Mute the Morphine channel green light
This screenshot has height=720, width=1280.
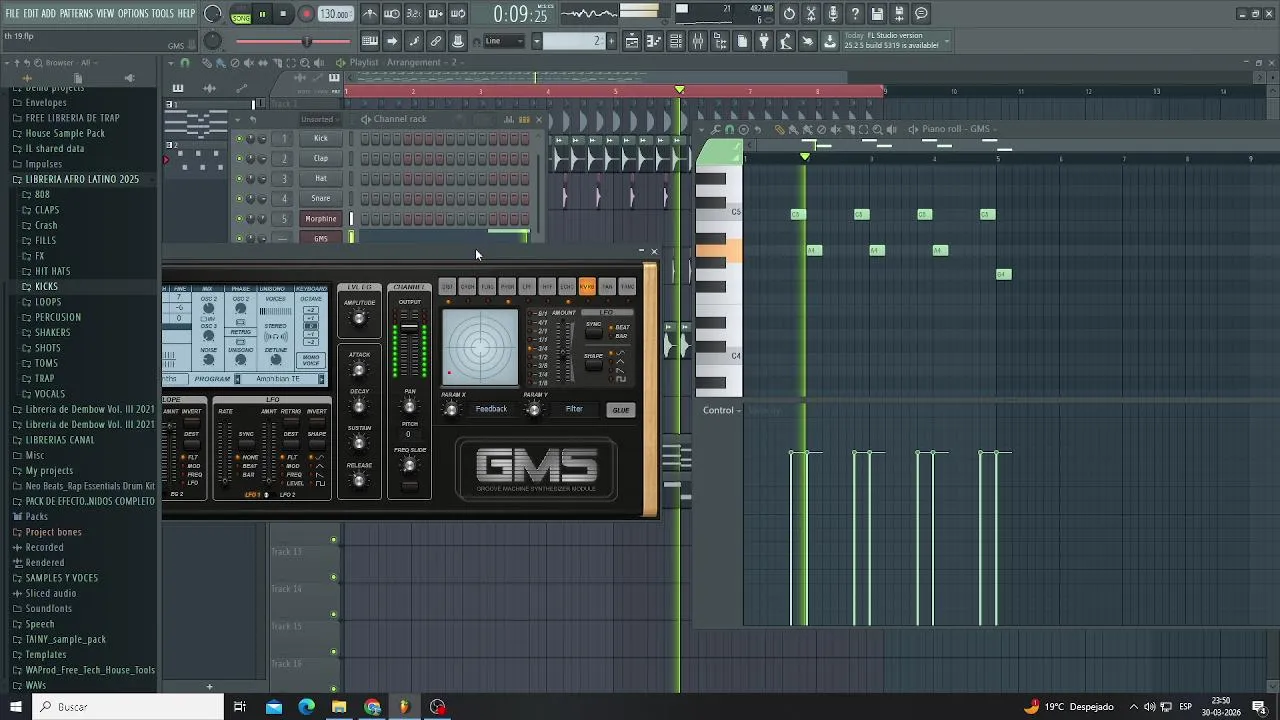[239, 218]
